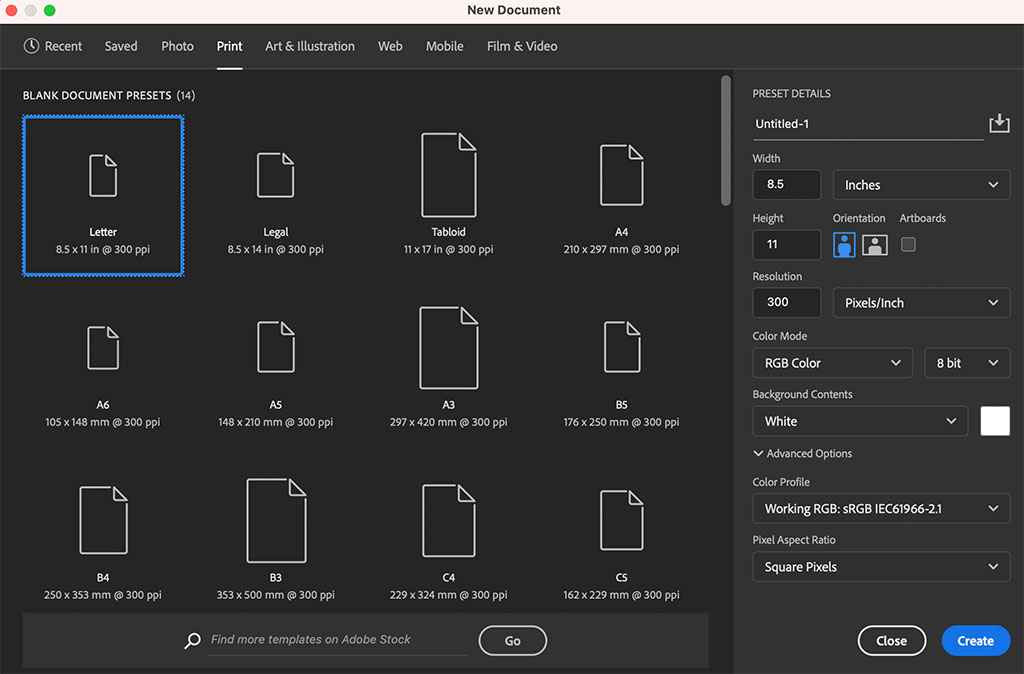
Task: Select the C4 document preset
Action: pos(449,519)
